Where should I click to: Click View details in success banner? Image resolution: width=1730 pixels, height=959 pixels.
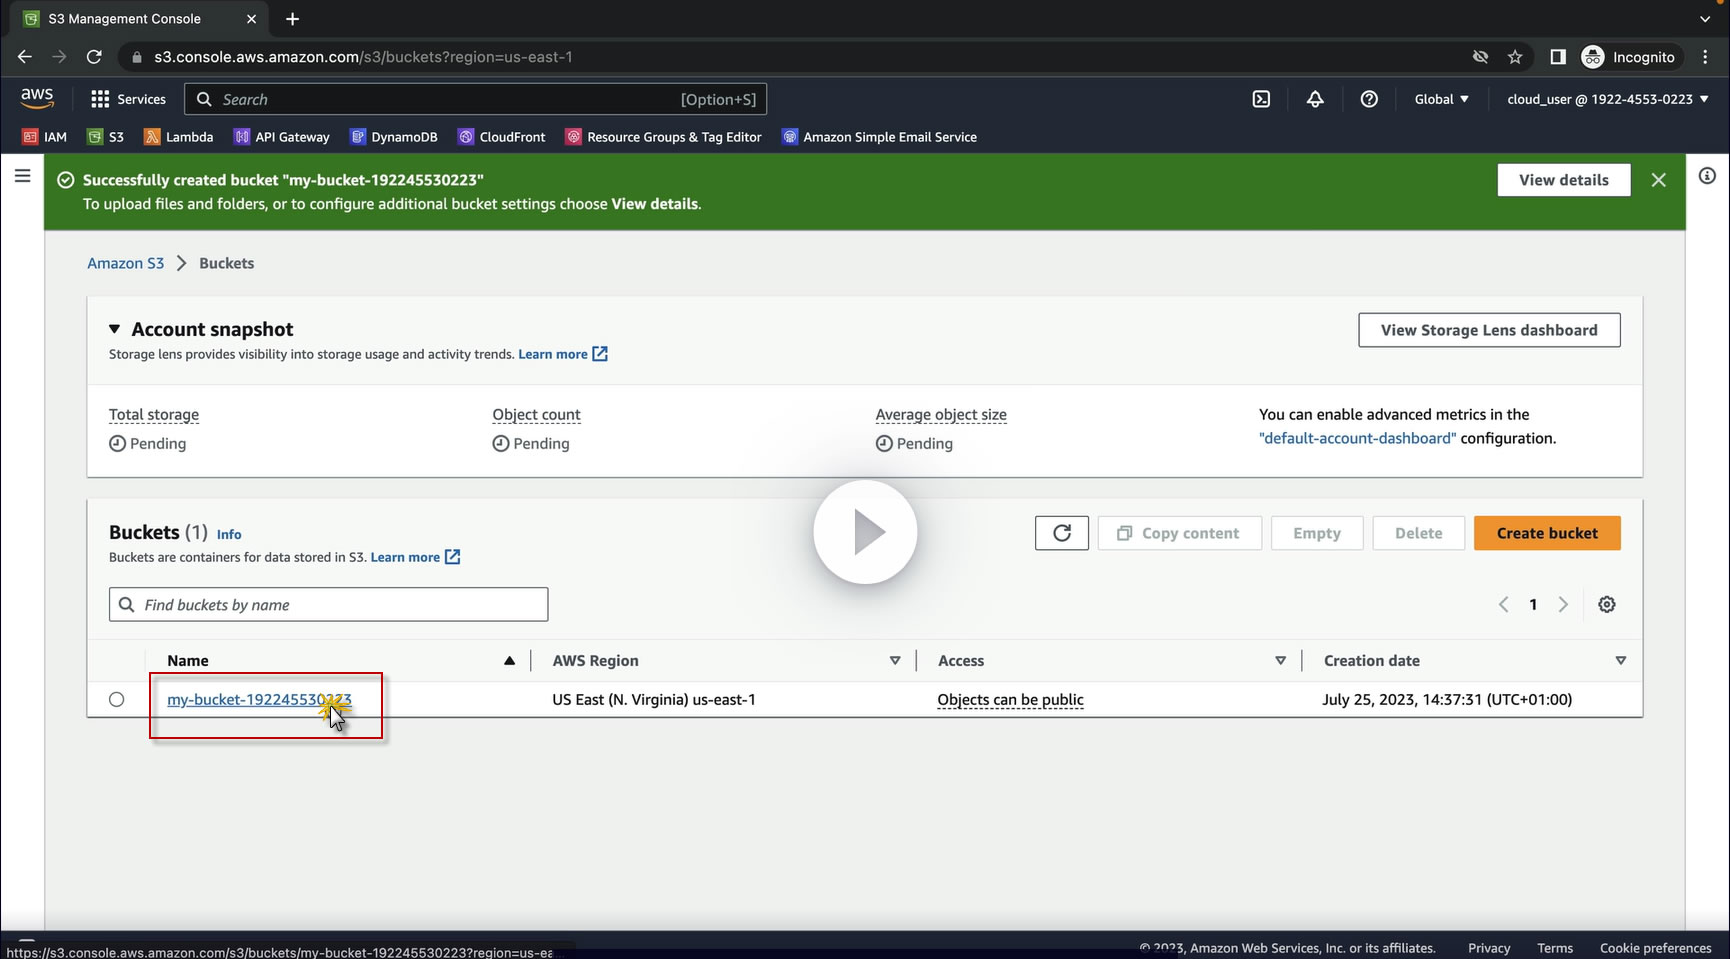[1564, 180]
